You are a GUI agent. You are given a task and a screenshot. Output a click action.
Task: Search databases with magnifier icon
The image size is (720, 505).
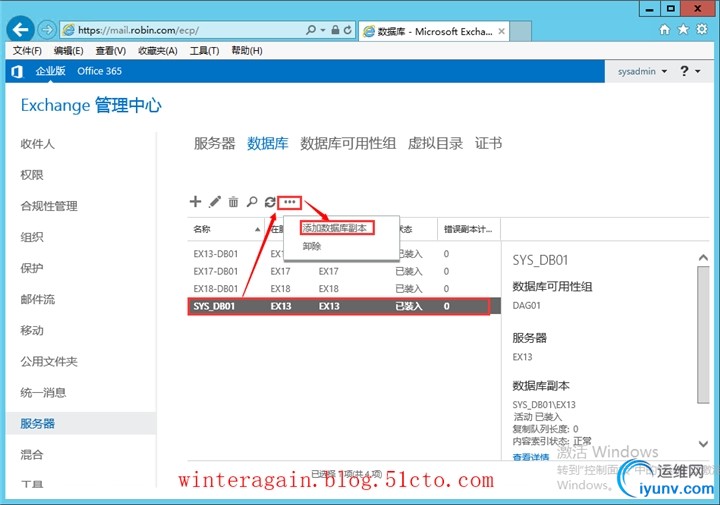[x=252, y=202]
